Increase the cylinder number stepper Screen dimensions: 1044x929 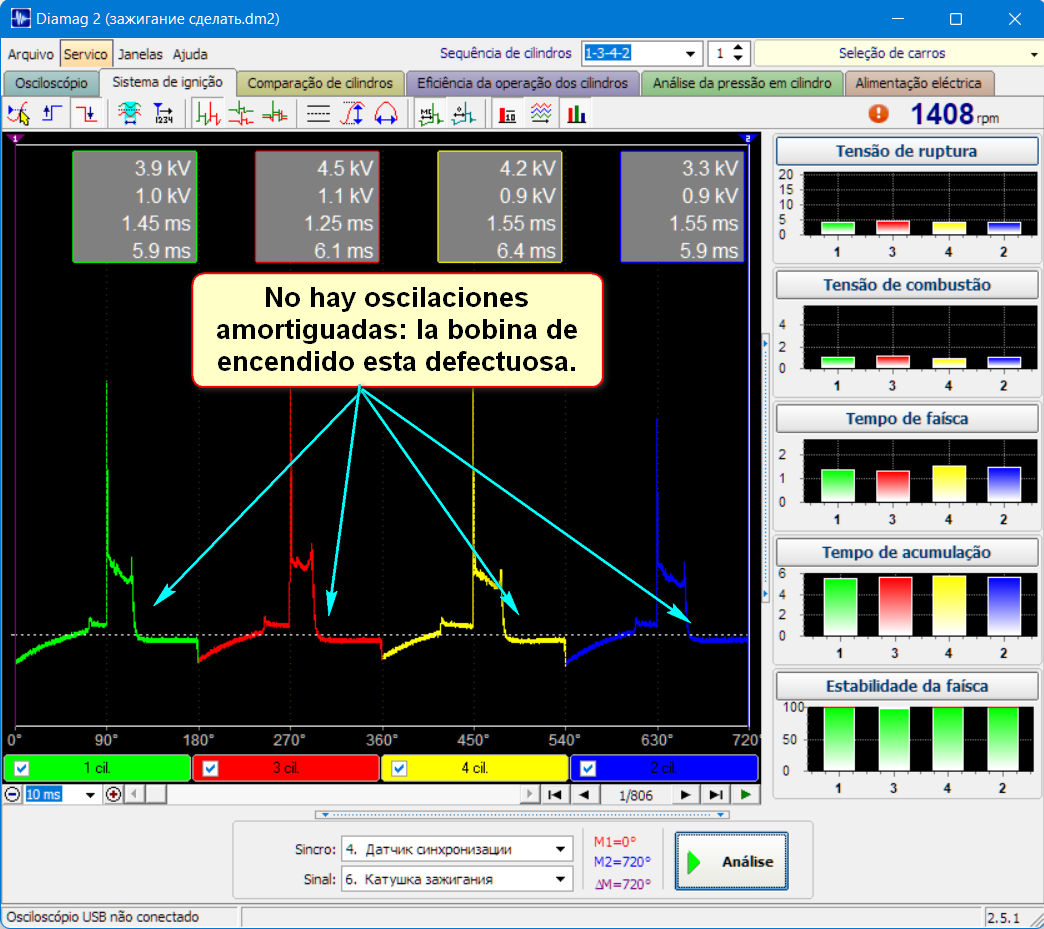[x=738, y=48]
